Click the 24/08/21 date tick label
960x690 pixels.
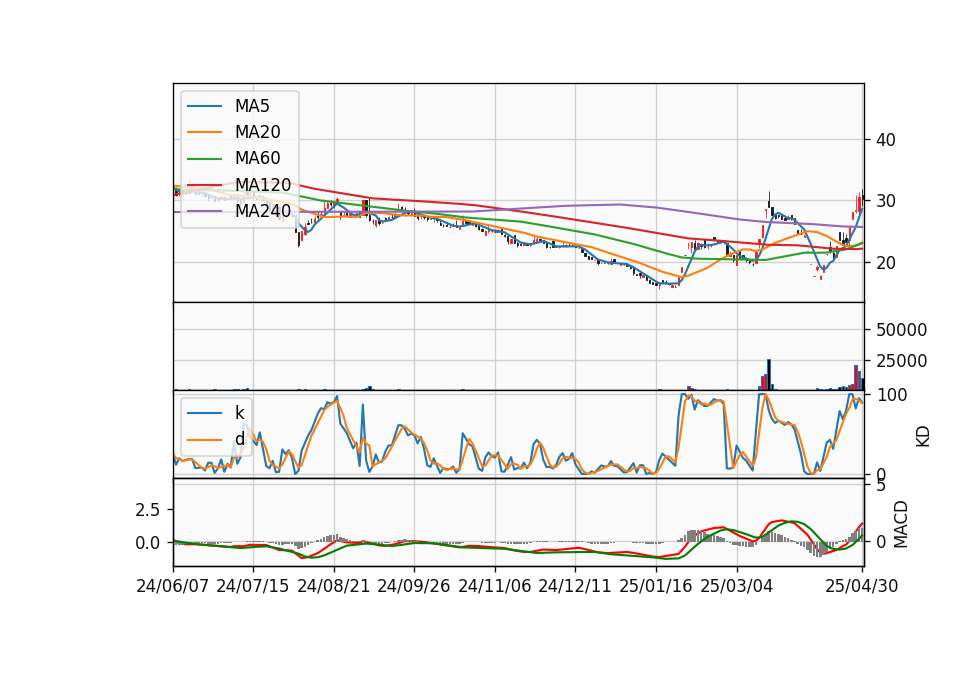pos(334,586)
